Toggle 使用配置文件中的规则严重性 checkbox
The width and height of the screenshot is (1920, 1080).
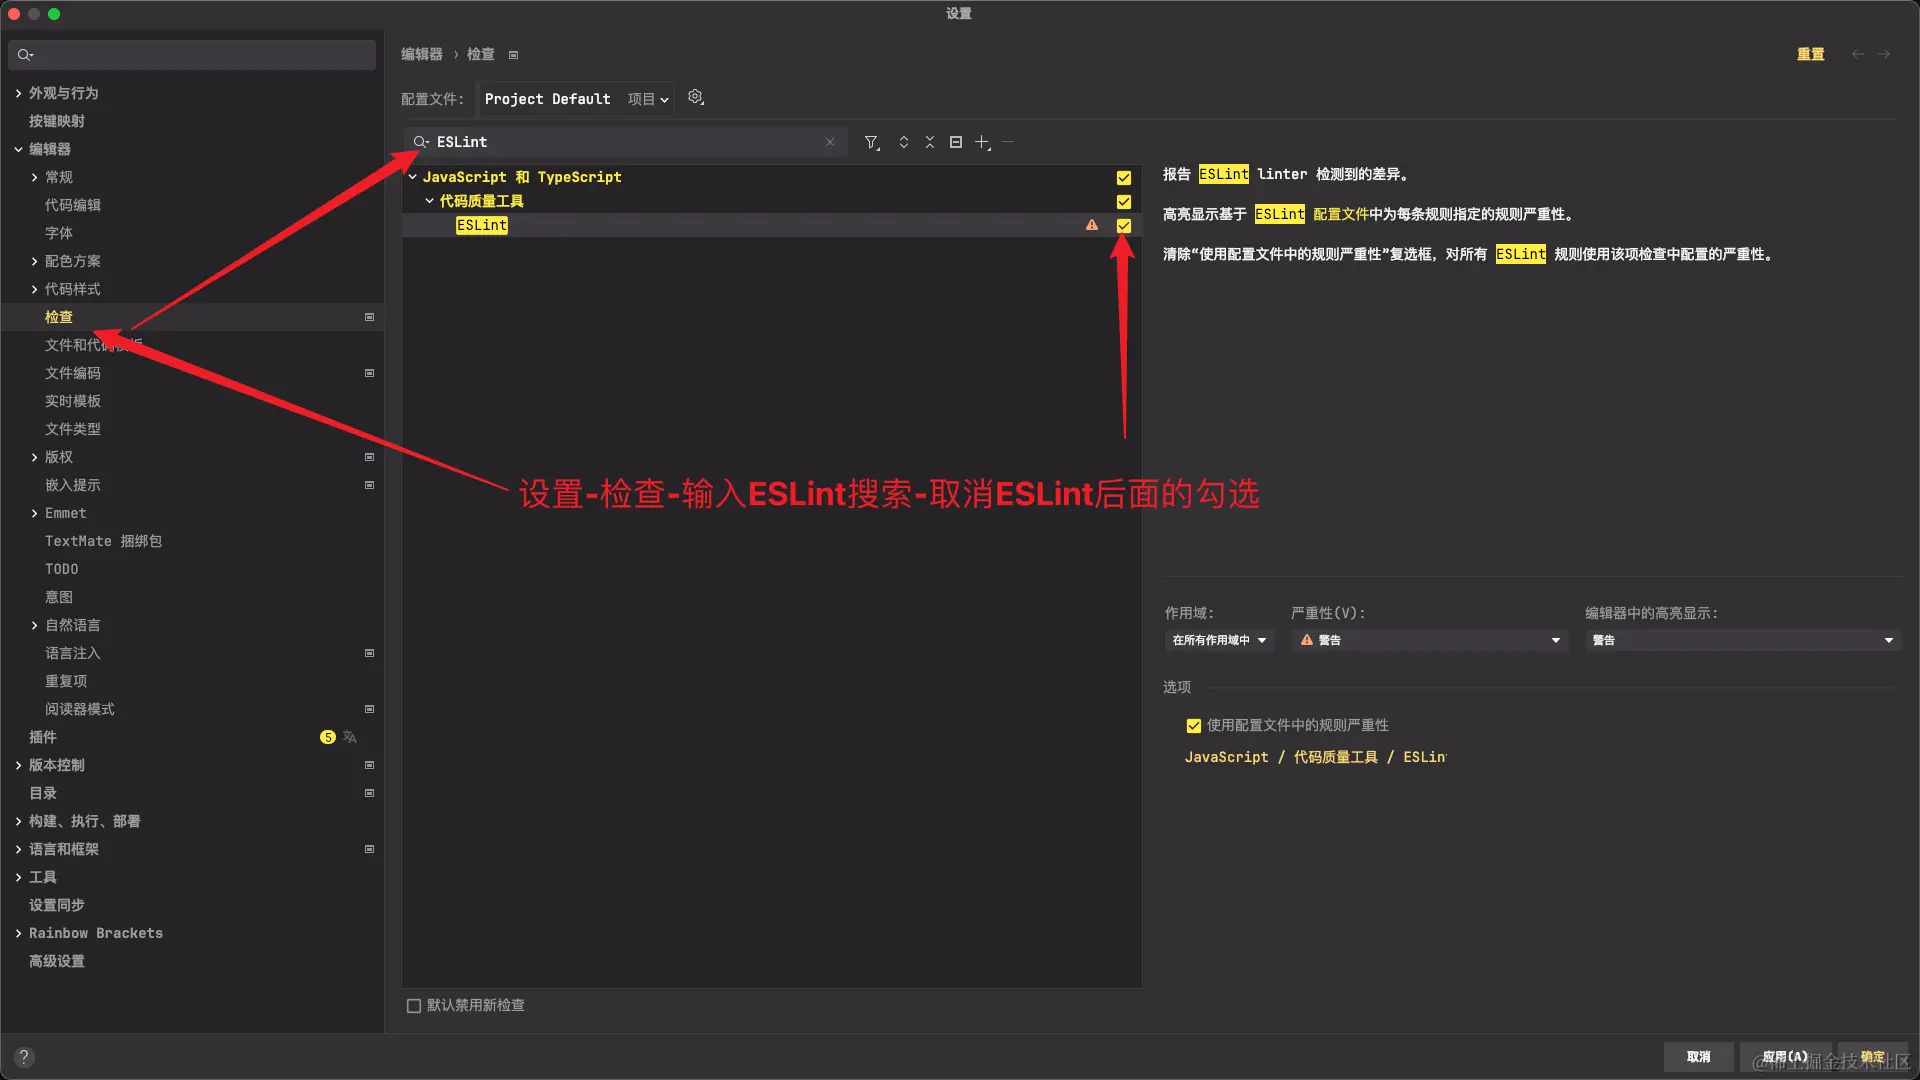pyautogui.click(x=1193, y=726)
